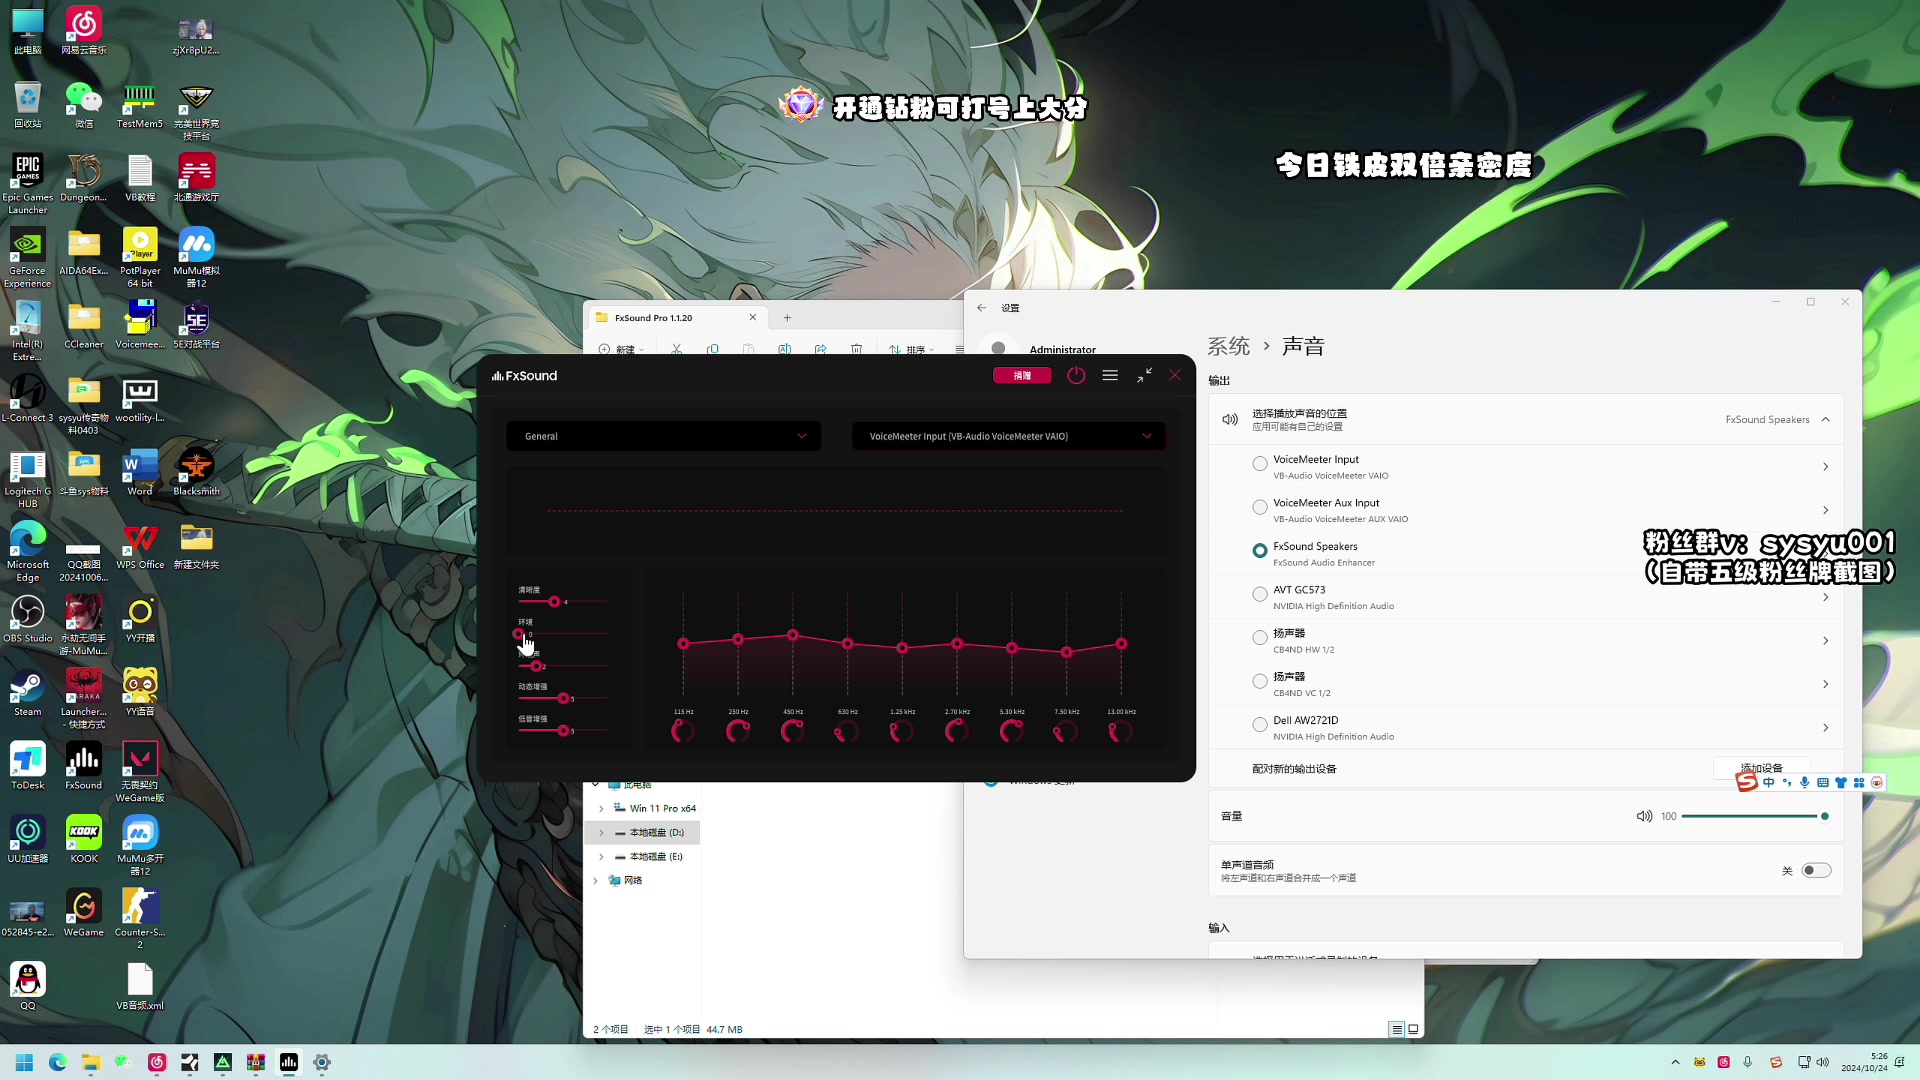Click the 115 Hz frequency knob
The height and width of the screenshot is (1080, 1920).
(x=683, y=732)
